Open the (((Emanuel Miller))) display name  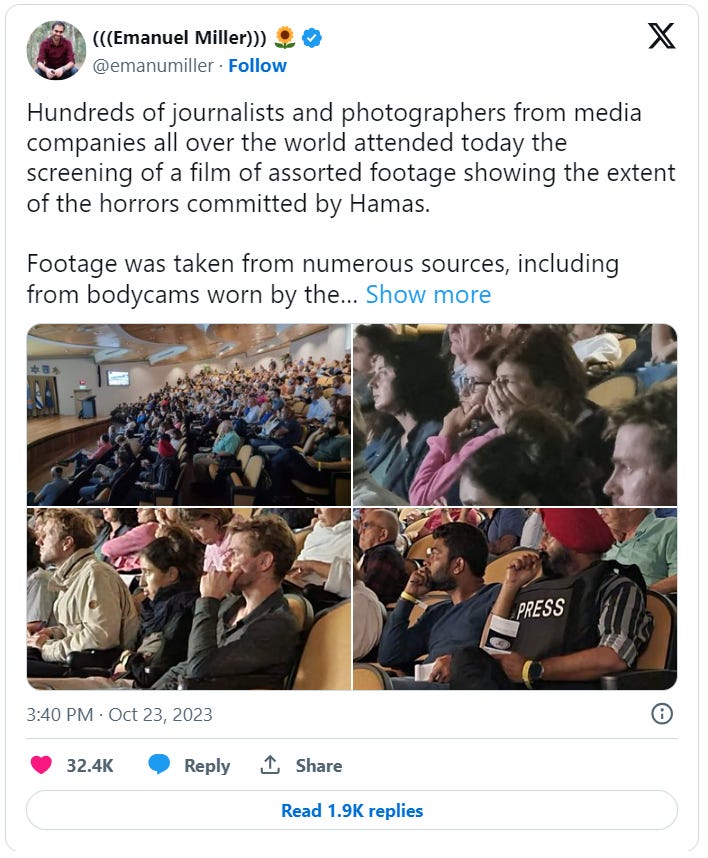[x=179, y=38]
